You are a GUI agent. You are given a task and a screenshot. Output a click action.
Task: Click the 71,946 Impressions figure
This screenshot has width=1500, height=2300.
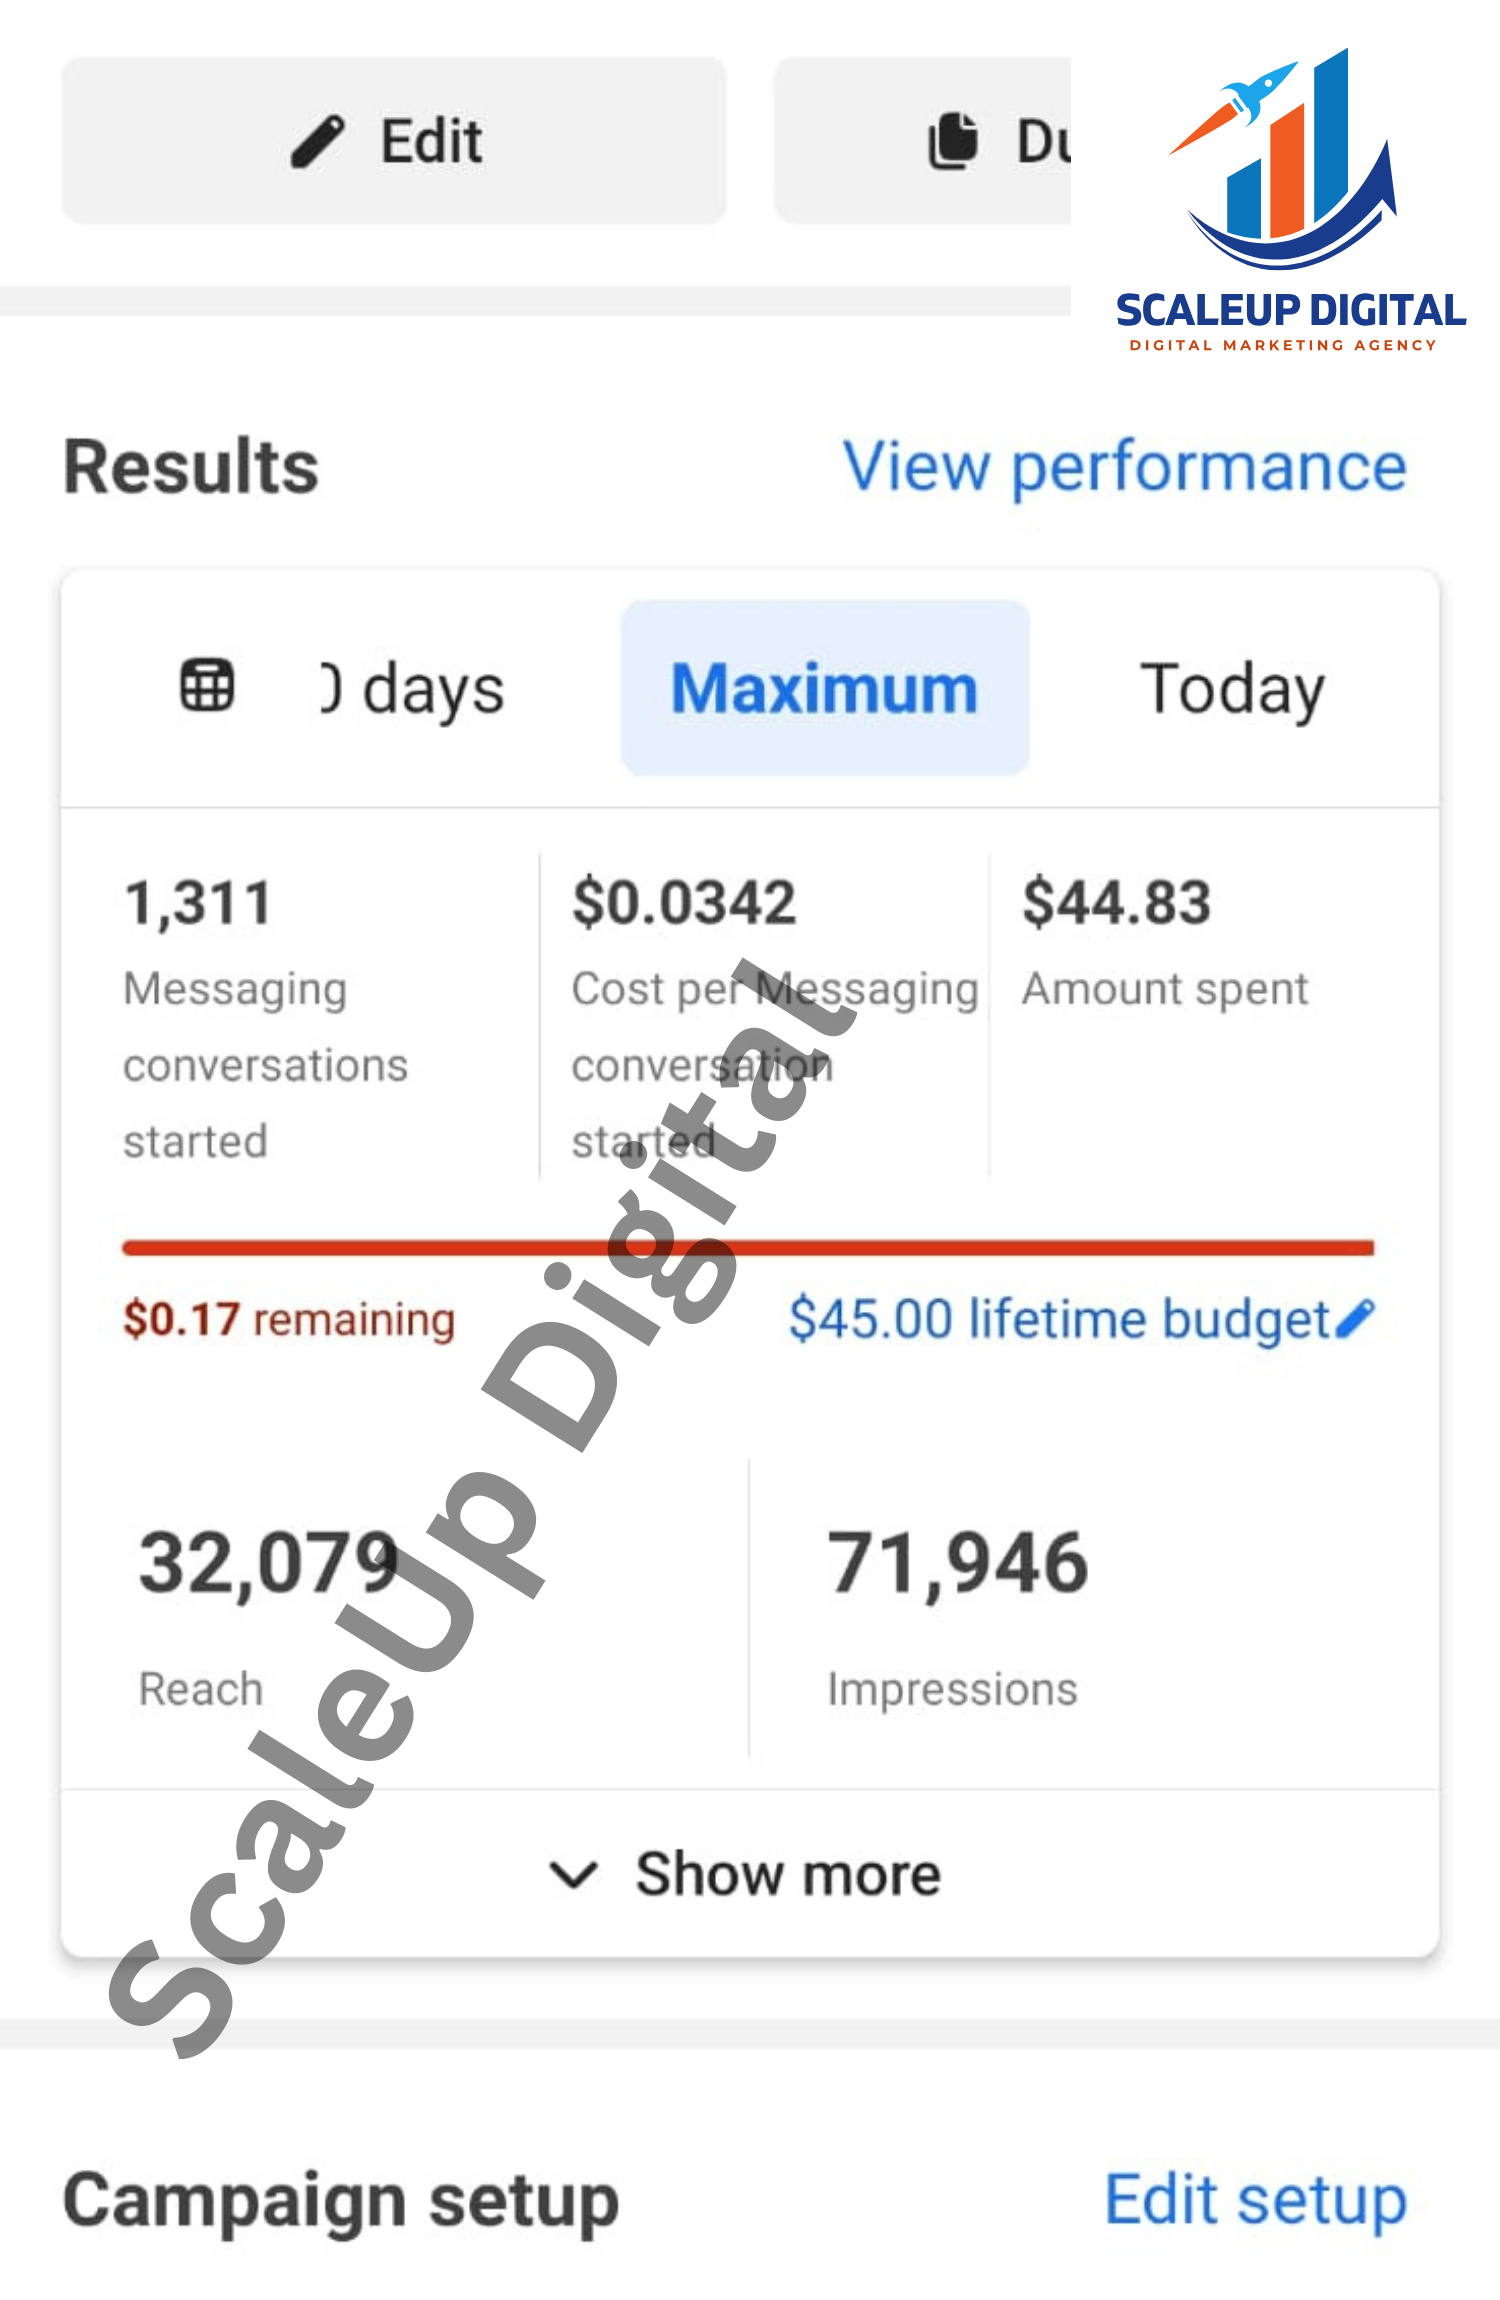[x=957, y=1563]
